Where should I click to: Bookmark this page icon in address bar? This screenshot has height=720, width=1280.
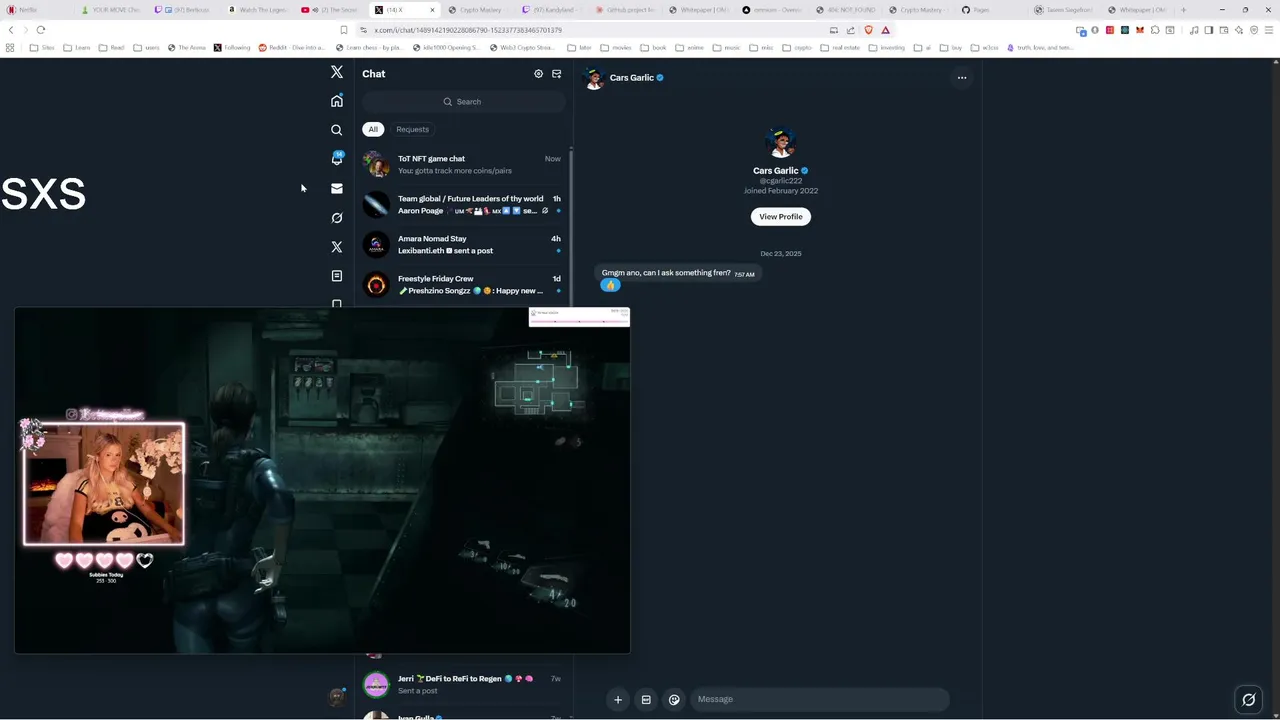coord(344,30)
